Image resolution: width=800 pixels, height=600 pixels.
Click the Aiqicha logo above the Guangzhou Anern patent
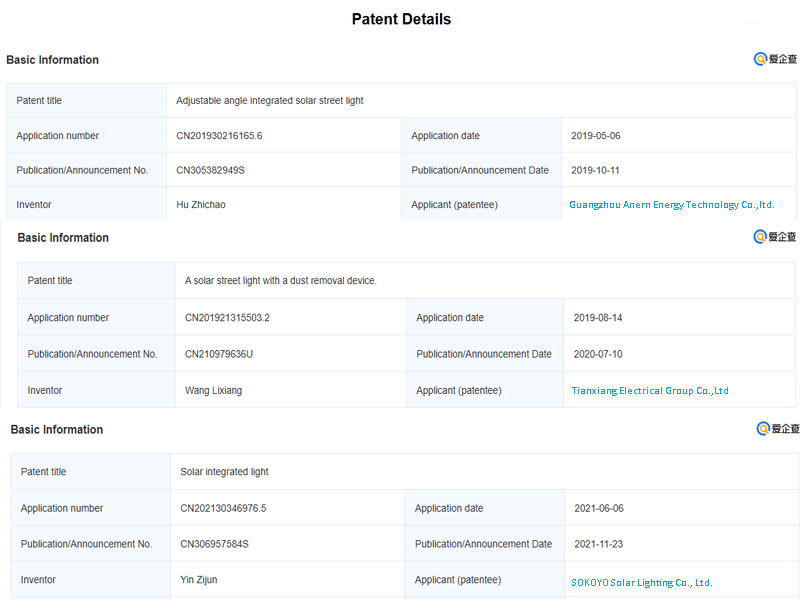(775, 59)
